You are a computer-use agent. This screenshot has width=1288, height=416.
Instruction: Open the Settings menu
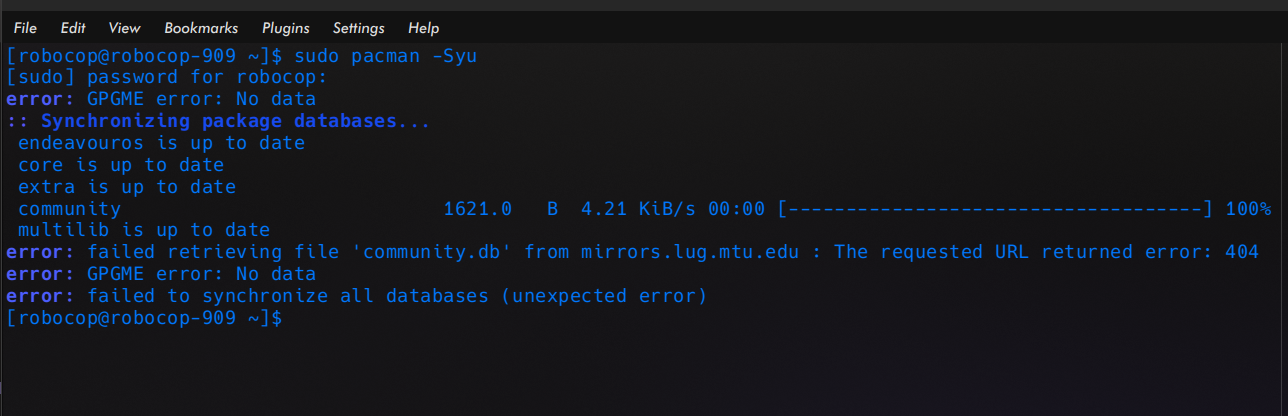coord(358,28)
